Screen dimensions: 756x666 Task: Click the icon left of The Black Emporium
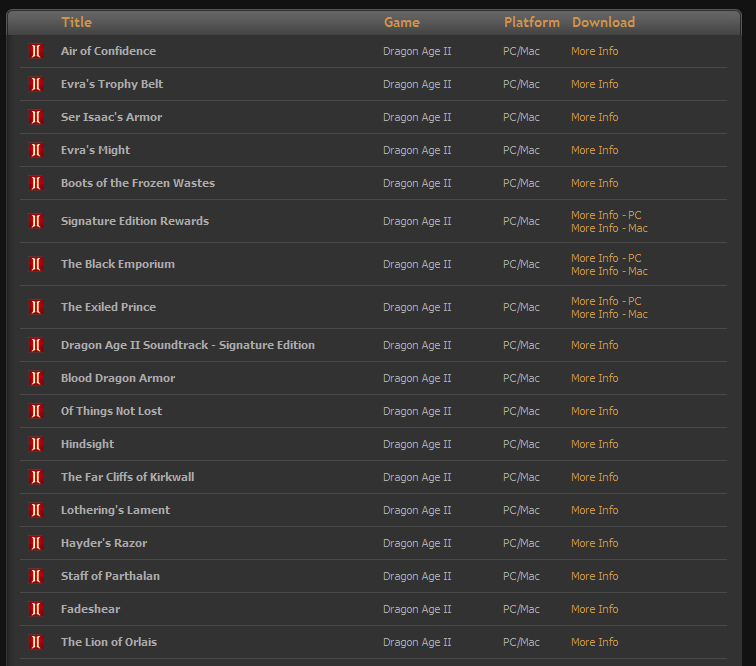click(36, 264)
